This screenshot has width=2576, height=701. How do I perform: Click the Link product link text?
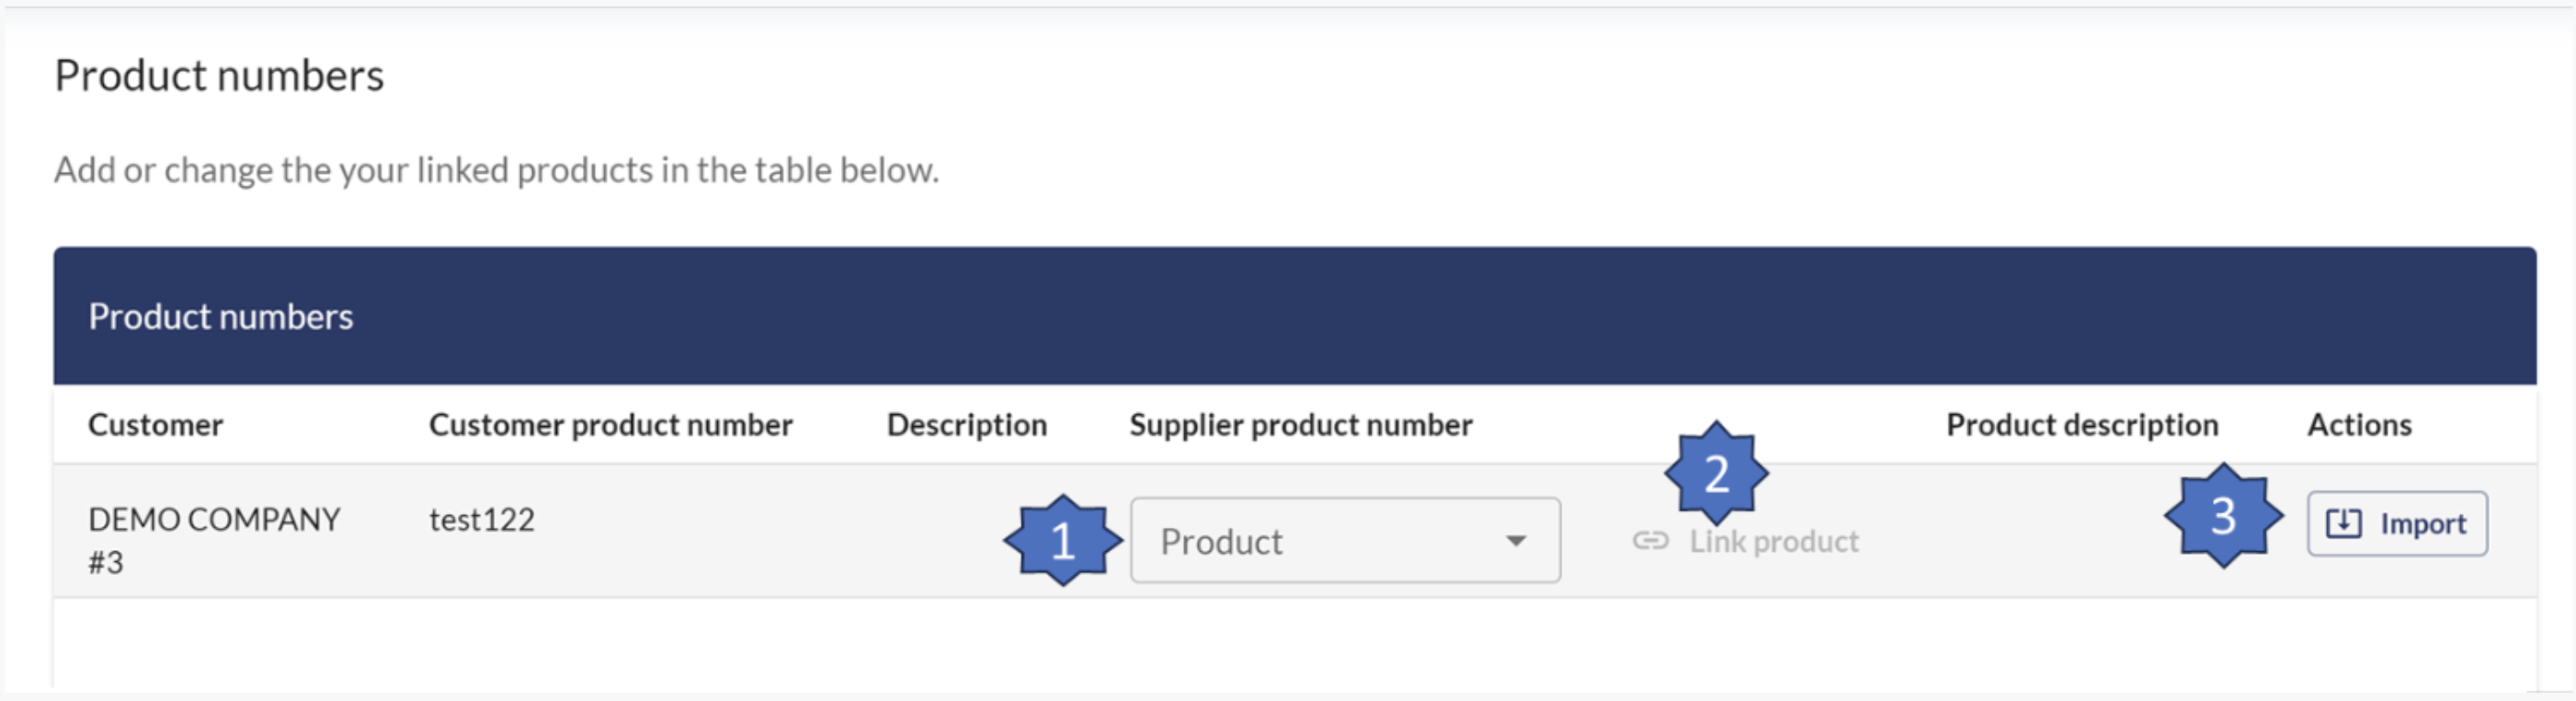[x=1773, y=541]
